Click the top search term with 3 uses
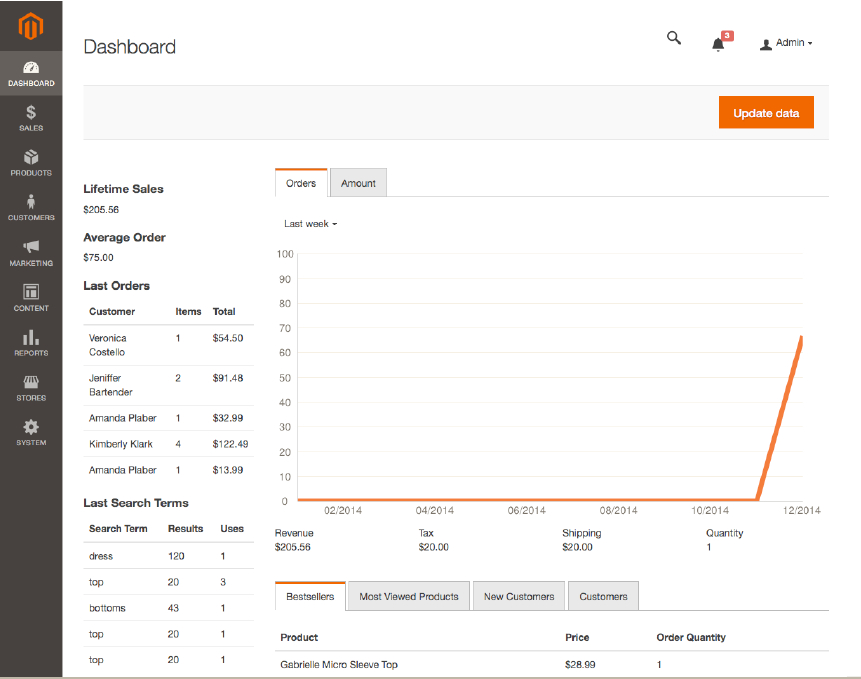This screenshot has height=679, width=861. pos(96,582)
